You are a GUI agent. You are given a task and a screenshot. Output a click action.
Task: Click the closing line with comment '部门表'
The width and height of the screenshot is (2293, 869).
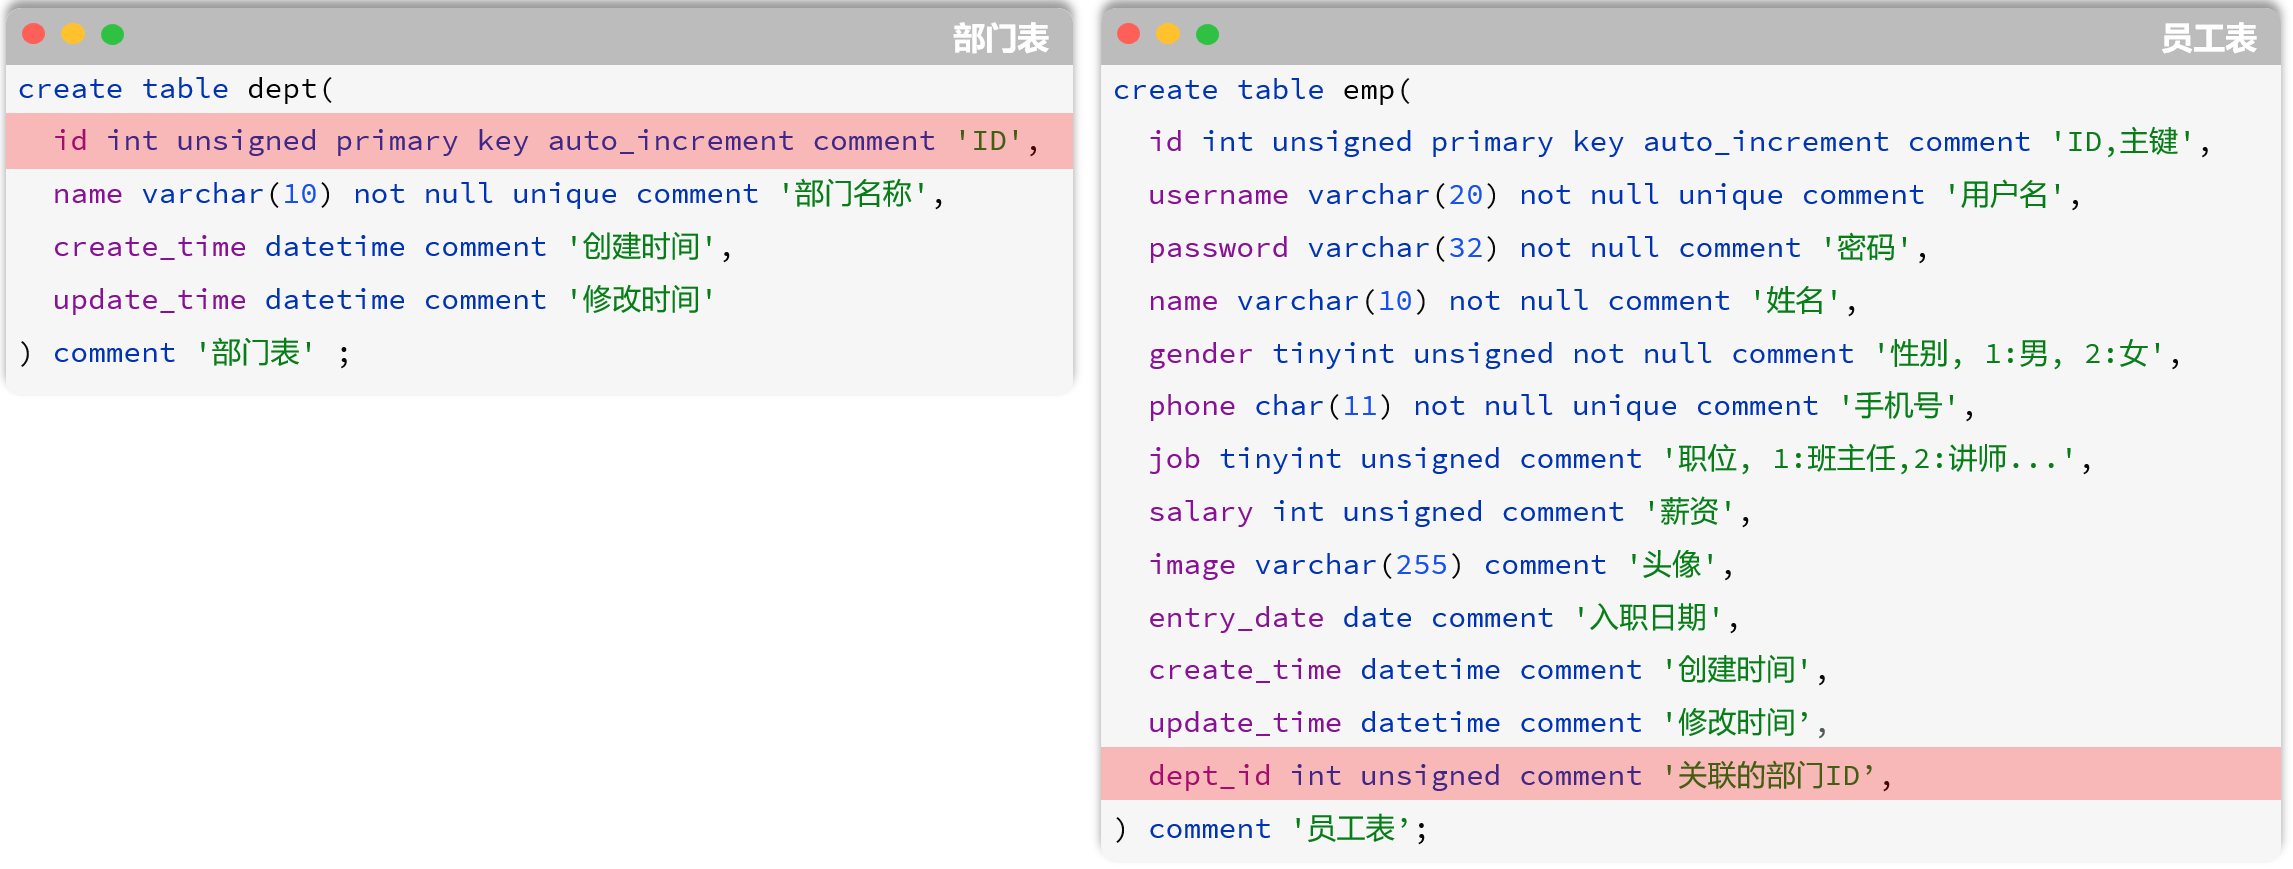184,353
